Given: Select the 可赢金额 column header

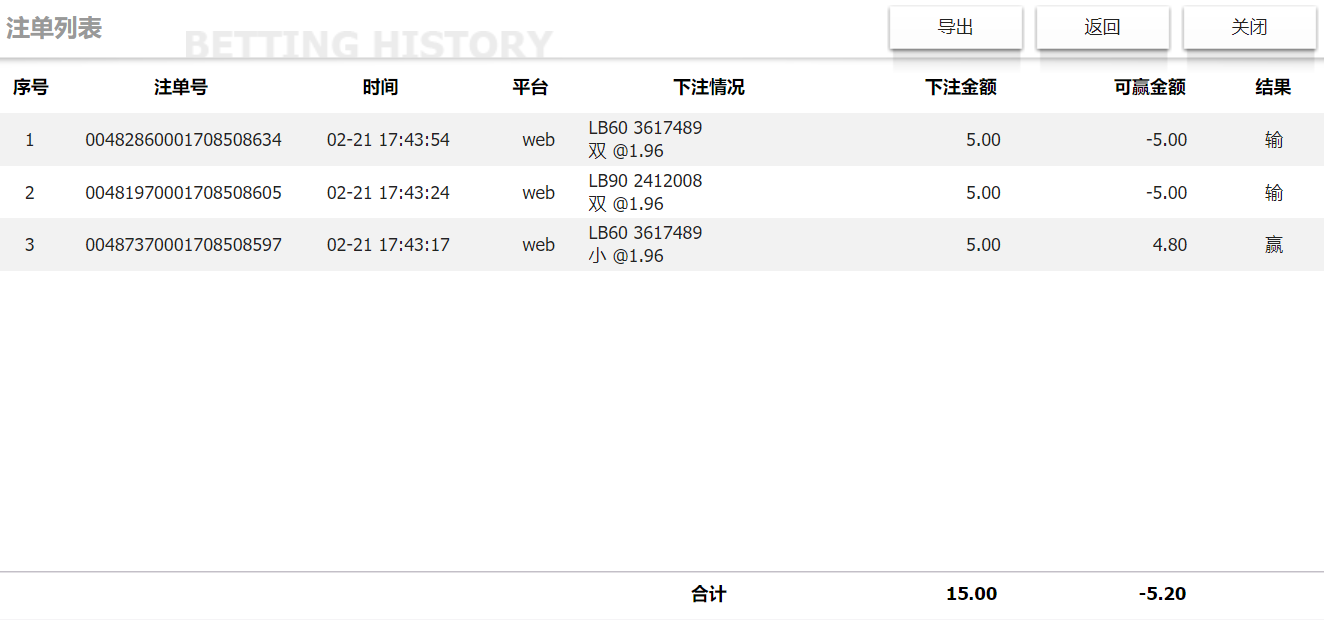Looking at the screenshot, I should click(1150, 87).
